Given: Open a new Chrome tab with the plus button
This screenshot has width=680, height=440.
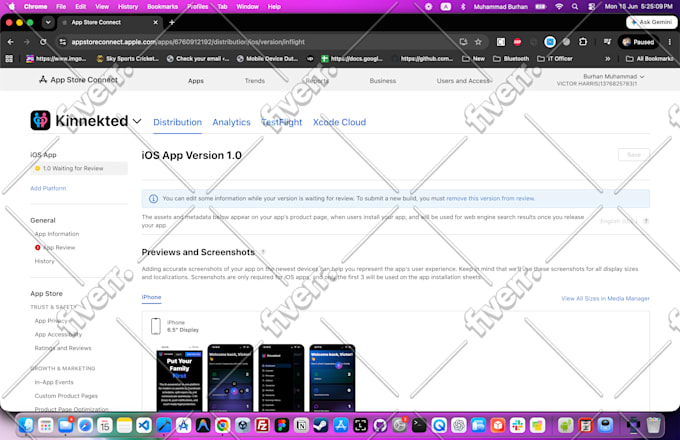Looking at the screenshot, I should (x=172, y=22).
